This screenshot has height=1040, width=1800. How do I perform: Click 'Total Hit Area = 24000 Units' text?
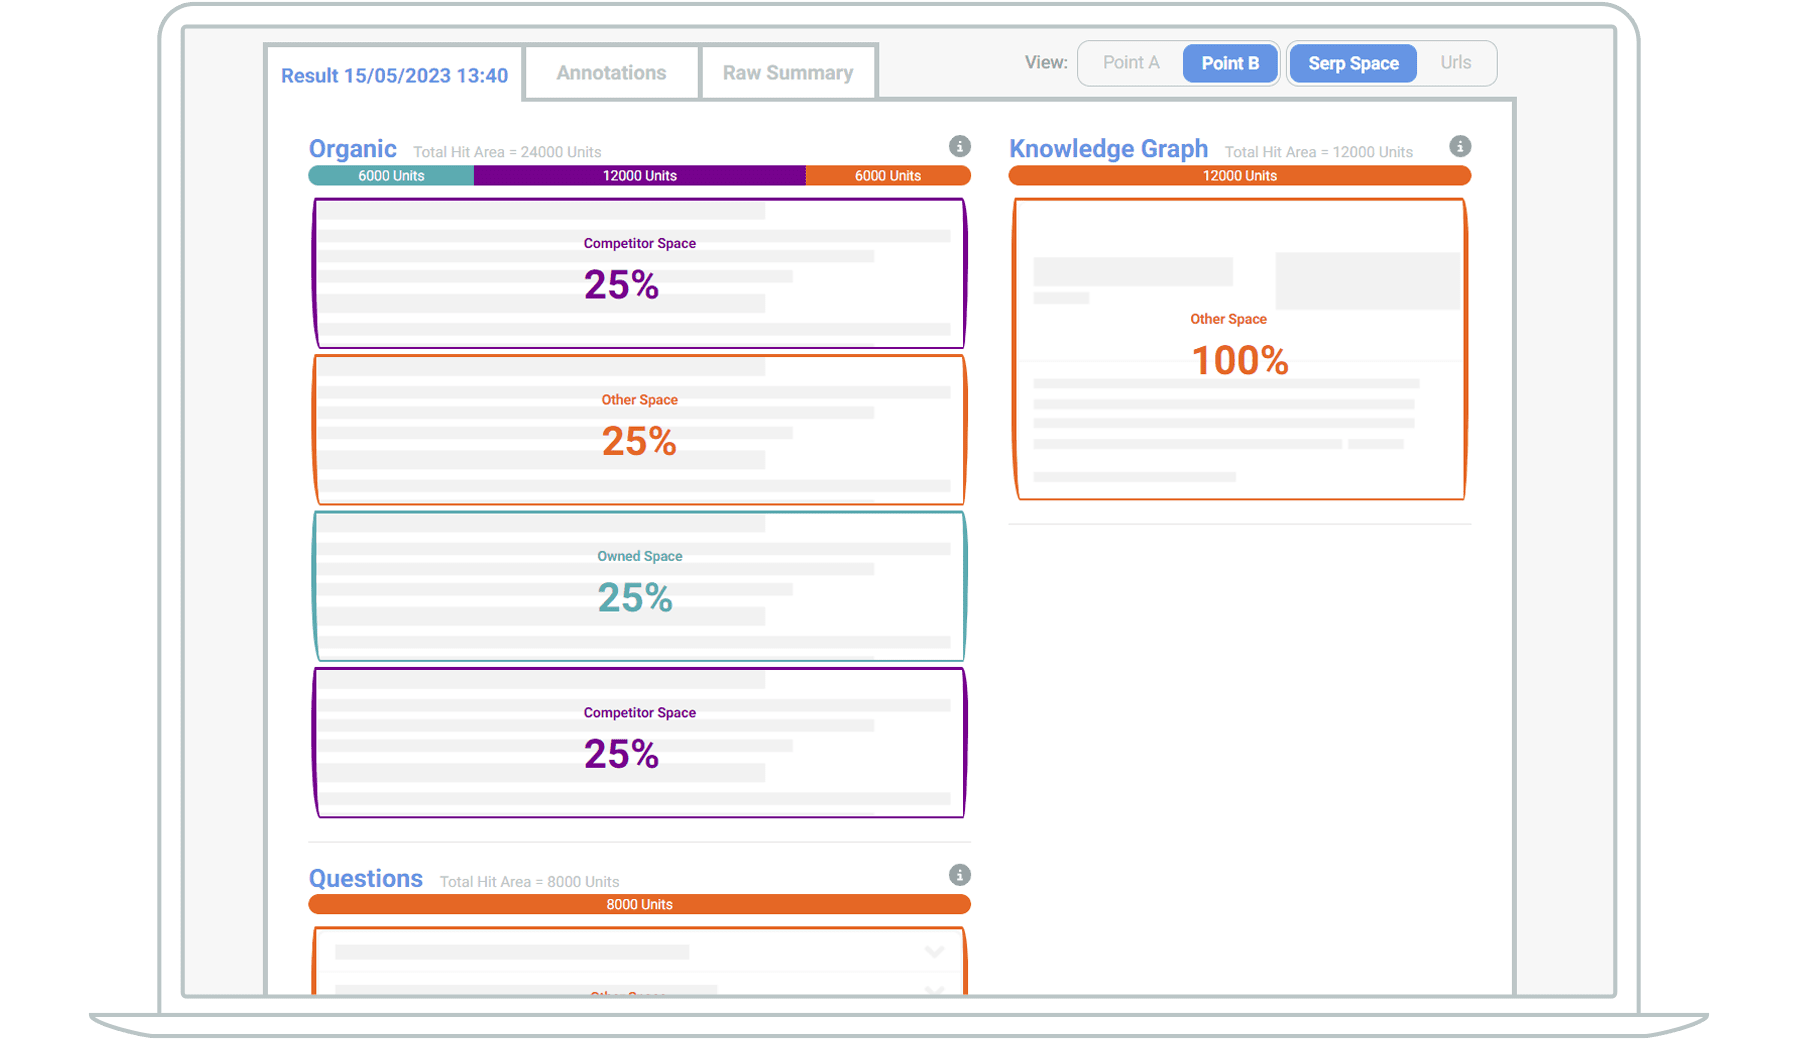507,152
